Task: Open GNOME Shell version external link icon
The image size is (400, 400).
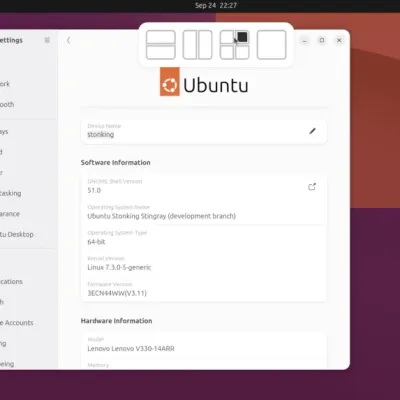Action: [312, 187]
